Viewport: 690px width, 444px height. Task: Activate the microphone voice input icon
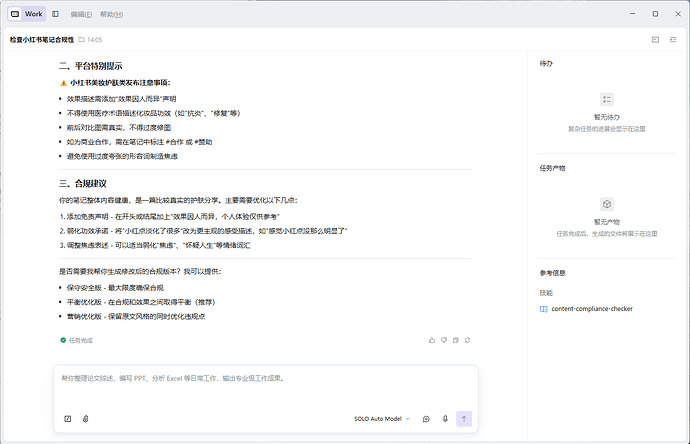(x=445, y=419)
